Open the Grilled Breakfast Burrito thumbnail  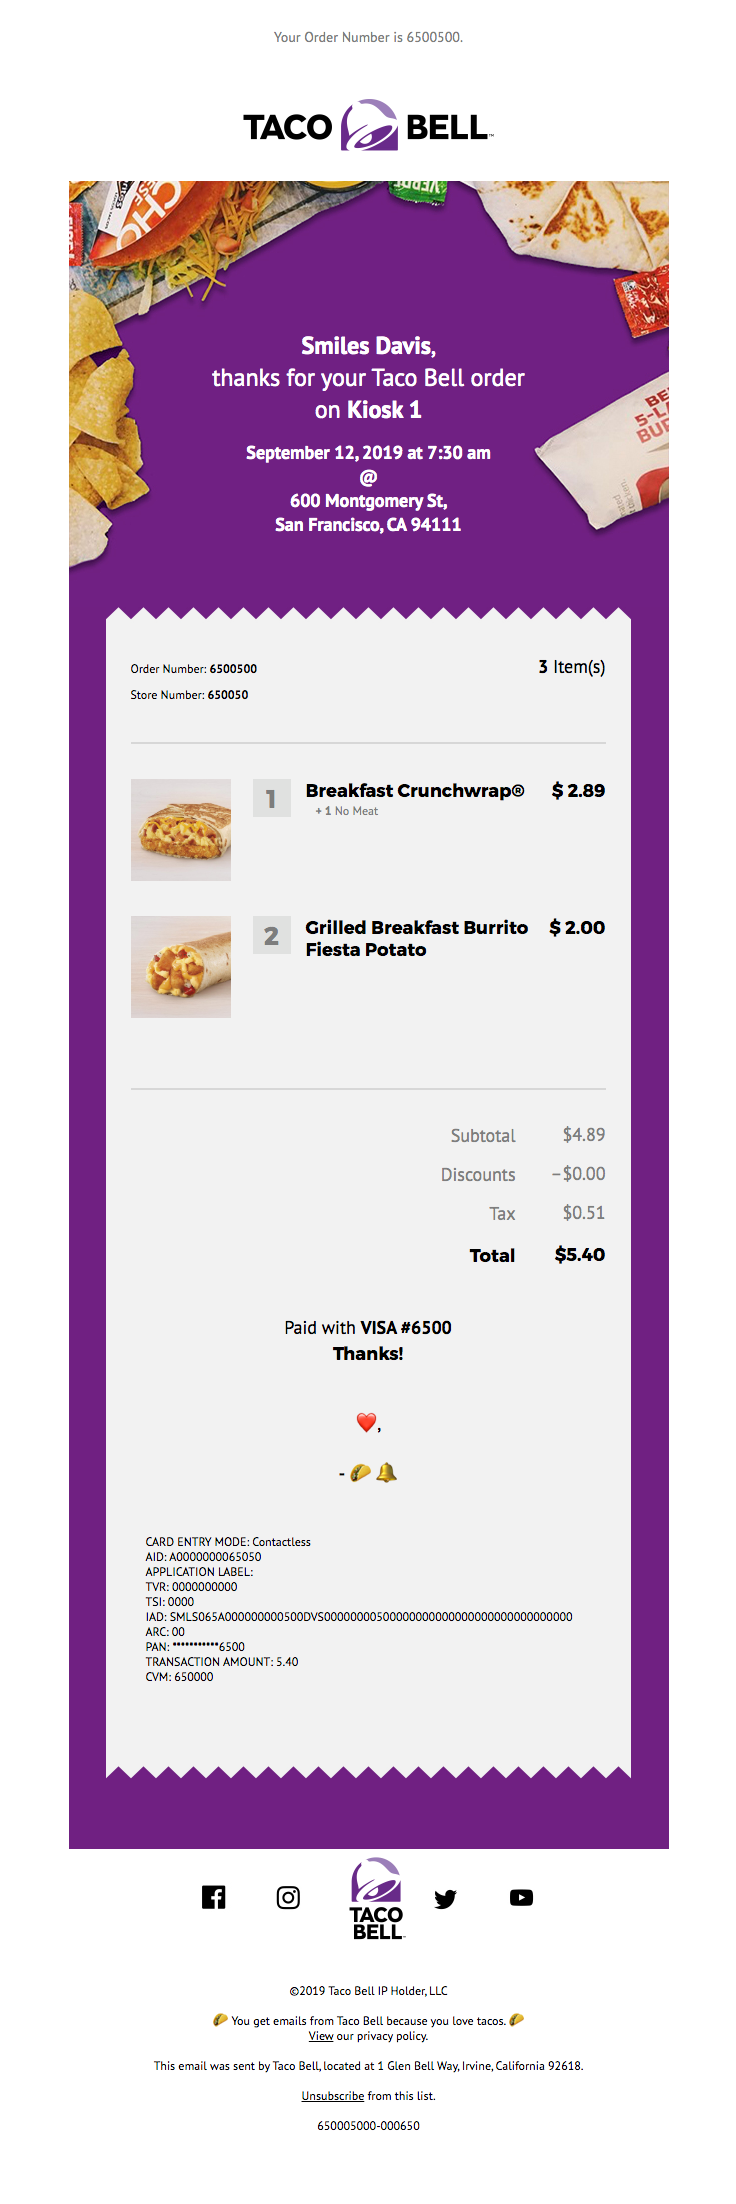click(181, 967)
